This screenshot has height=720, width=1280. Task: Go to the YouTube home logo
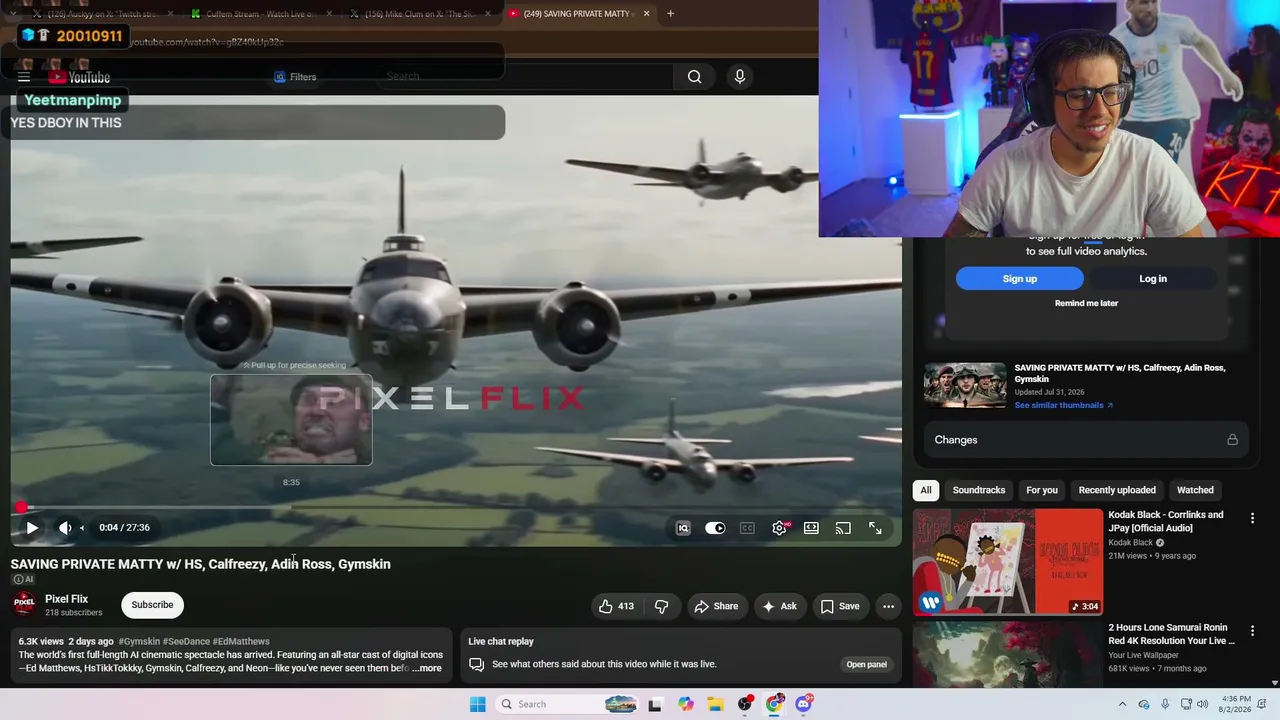pos(79,77)
